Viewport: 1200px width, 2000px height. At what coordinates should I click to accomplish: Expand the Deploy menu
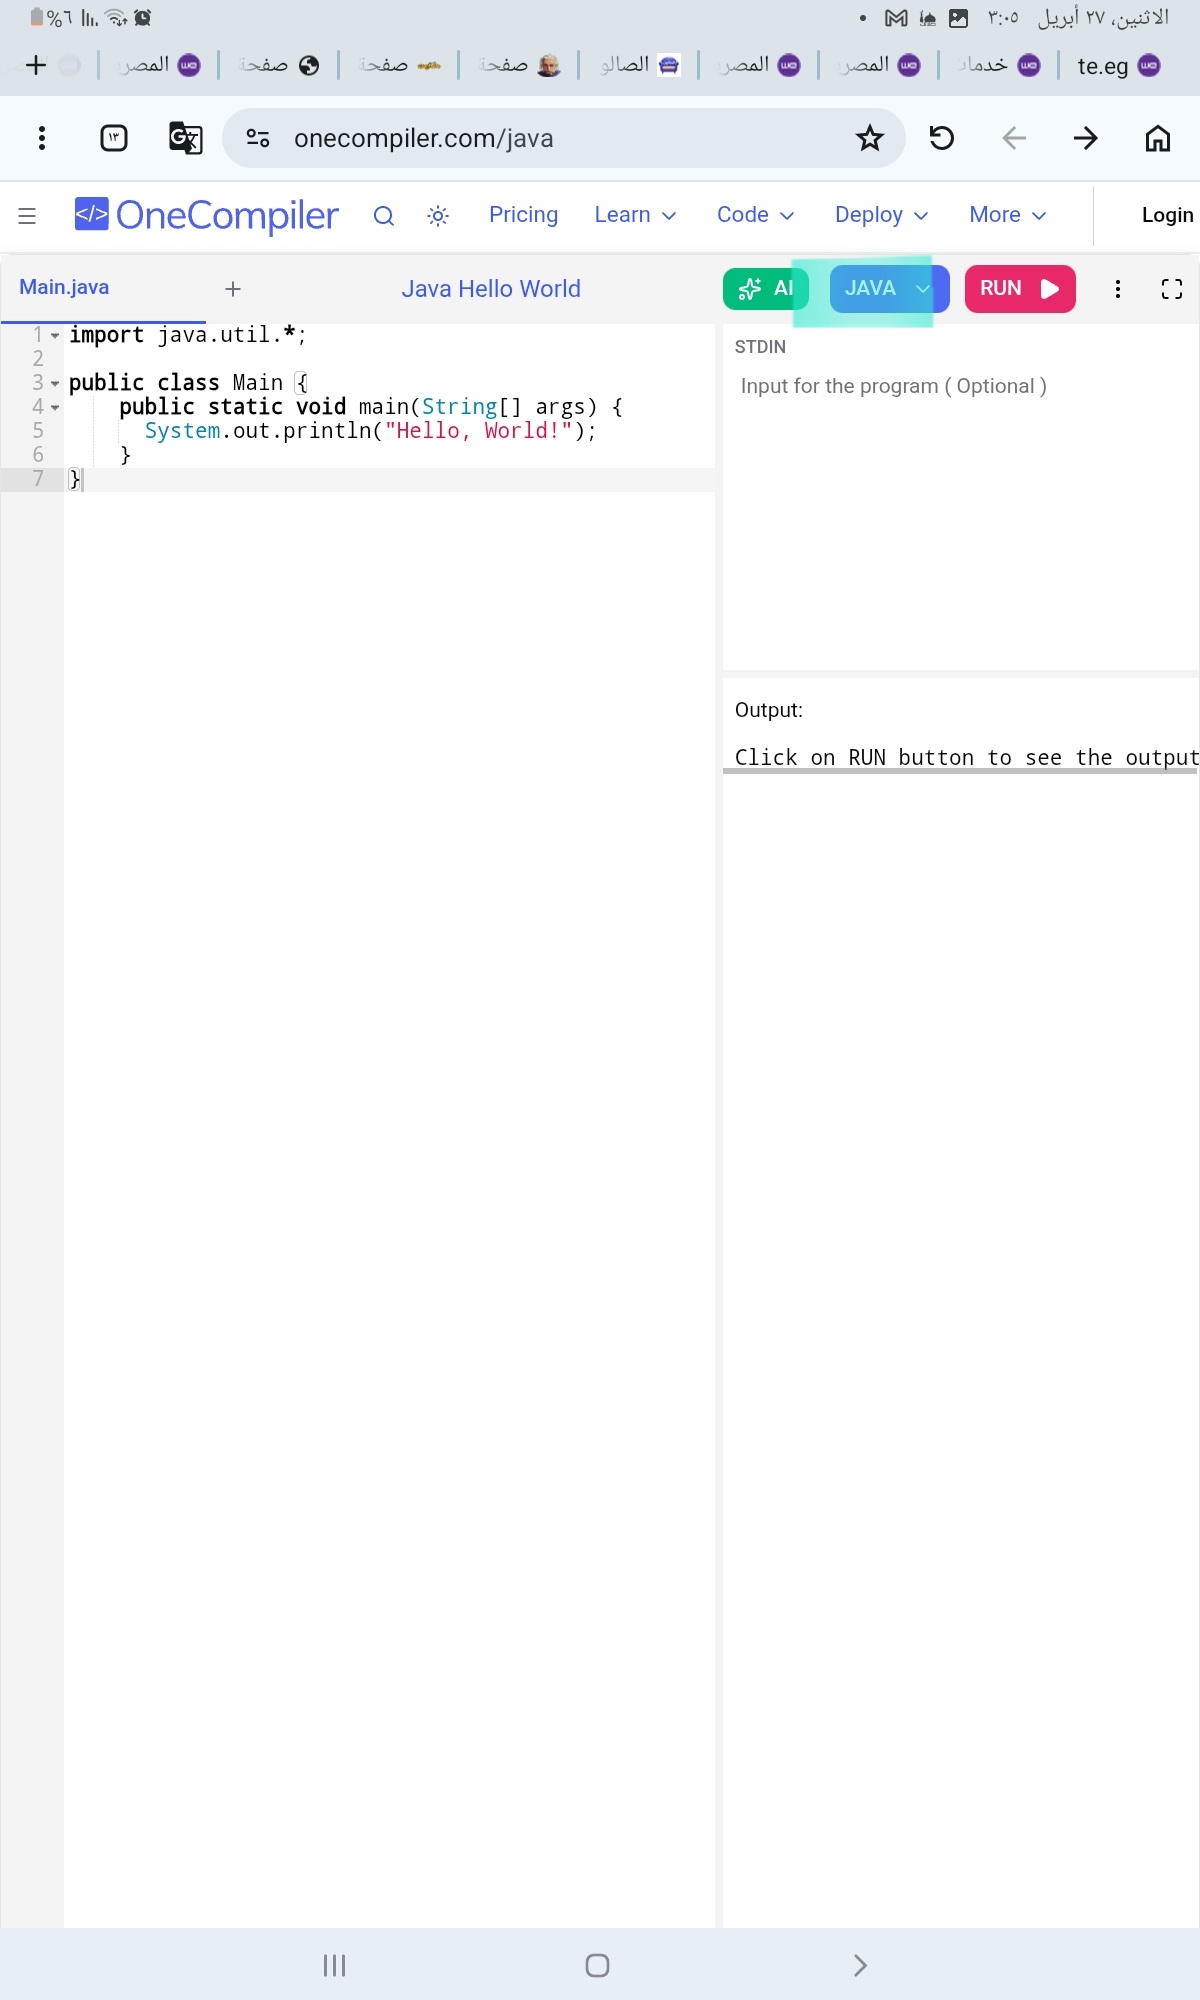882,215
